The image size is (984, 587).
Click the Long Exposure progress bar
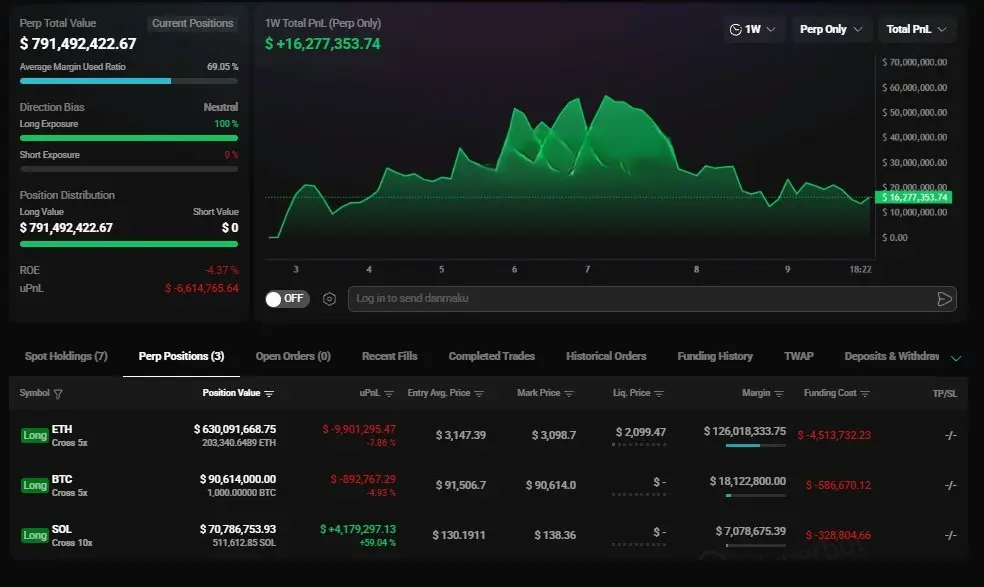[x=129, y=138]
